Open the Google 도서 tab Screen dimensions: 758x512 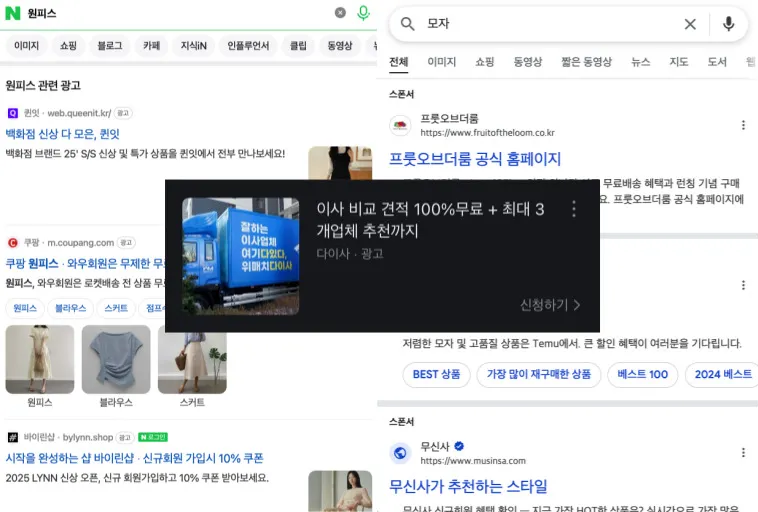(x=717, y=62)
